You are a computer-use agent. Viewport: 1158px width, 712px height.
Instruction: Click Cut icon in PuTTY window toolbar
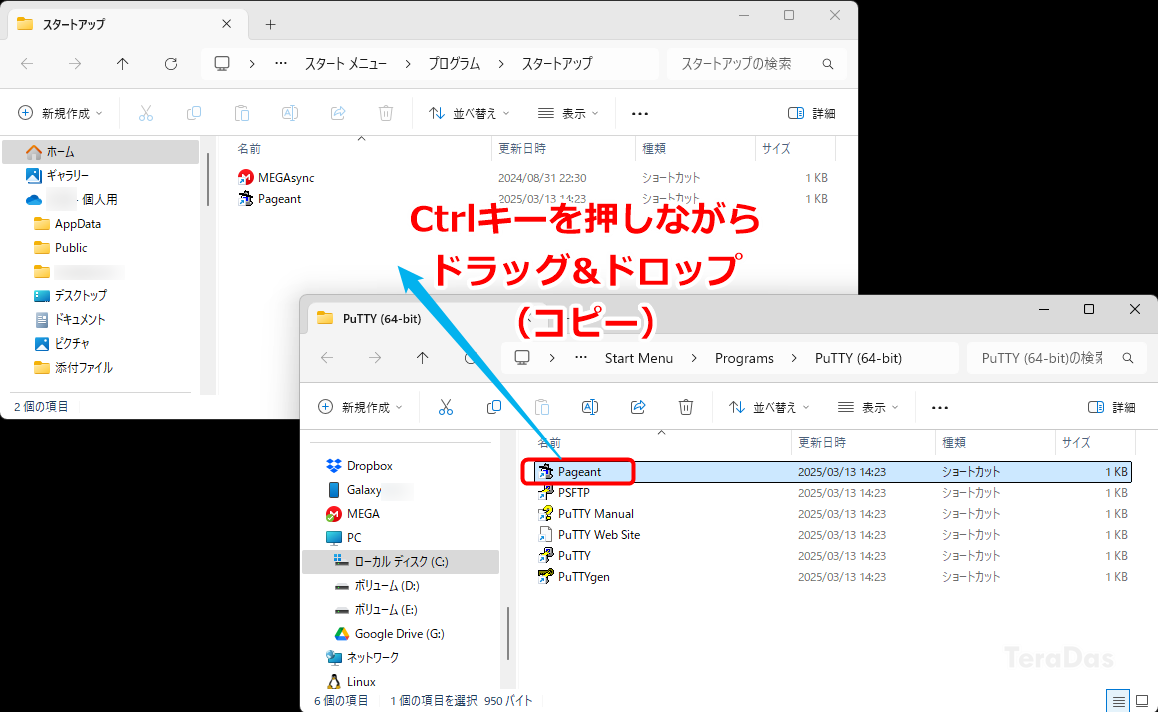tap(445, 407)
